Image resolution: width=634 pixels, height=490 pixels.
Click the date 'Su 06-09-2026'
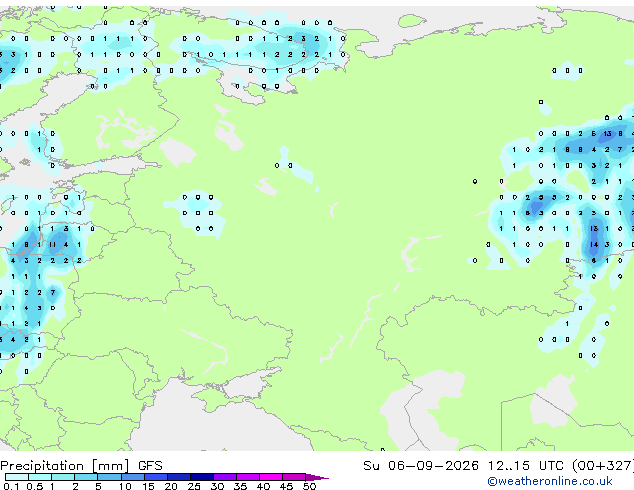pos(421,465)
